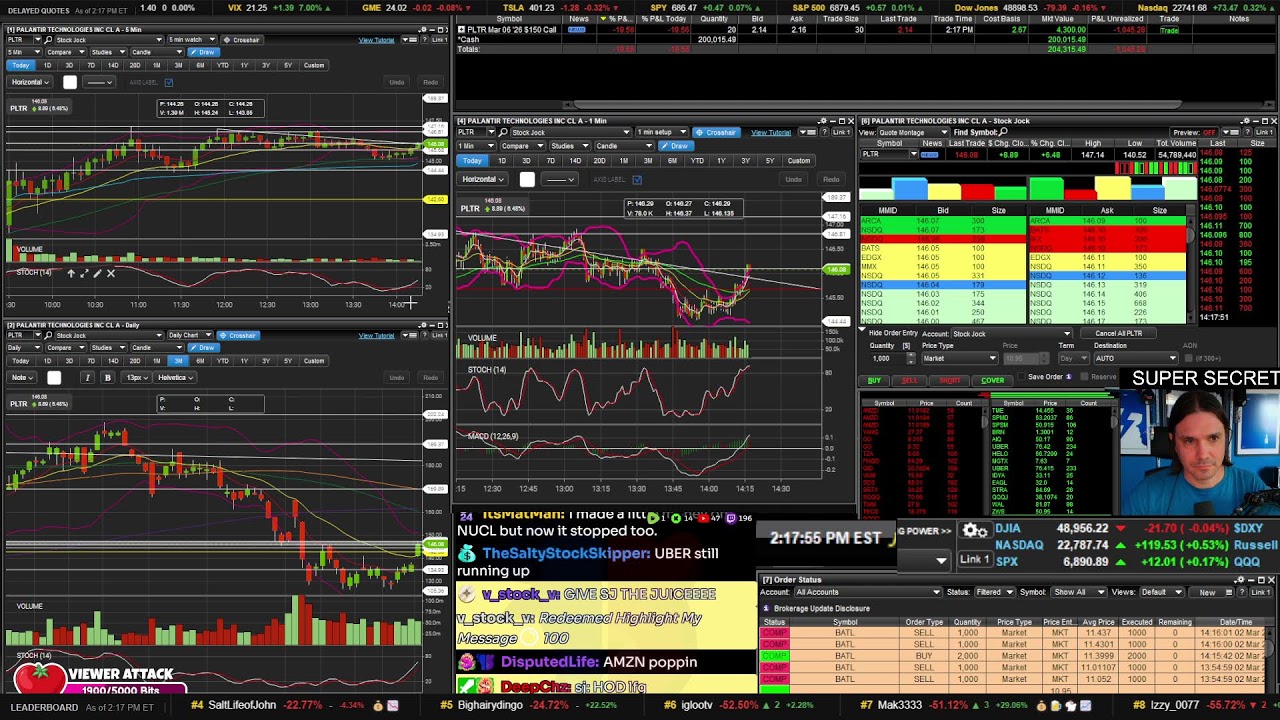This screenshot has height=720, width=1280.
Task: Open Quote Montage view dropdown
Action: pos(915,132)
